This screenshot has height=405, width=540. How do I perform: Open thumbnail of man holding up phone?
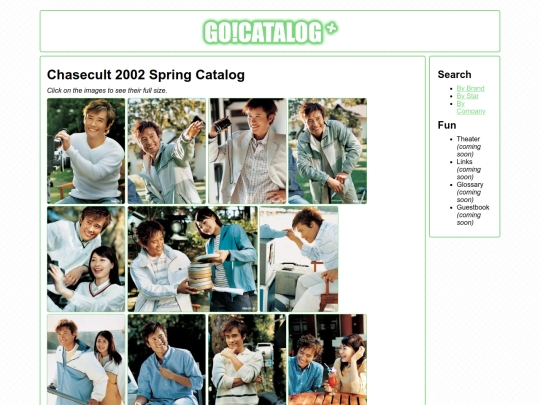pos(167,151)
